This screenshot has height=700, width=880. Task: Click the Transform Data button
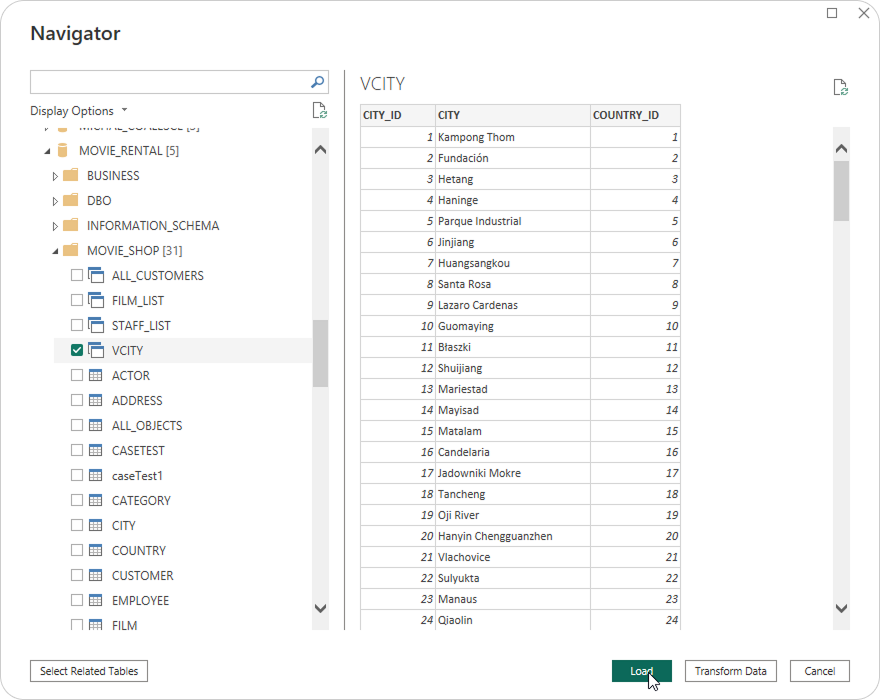point(730,671)
